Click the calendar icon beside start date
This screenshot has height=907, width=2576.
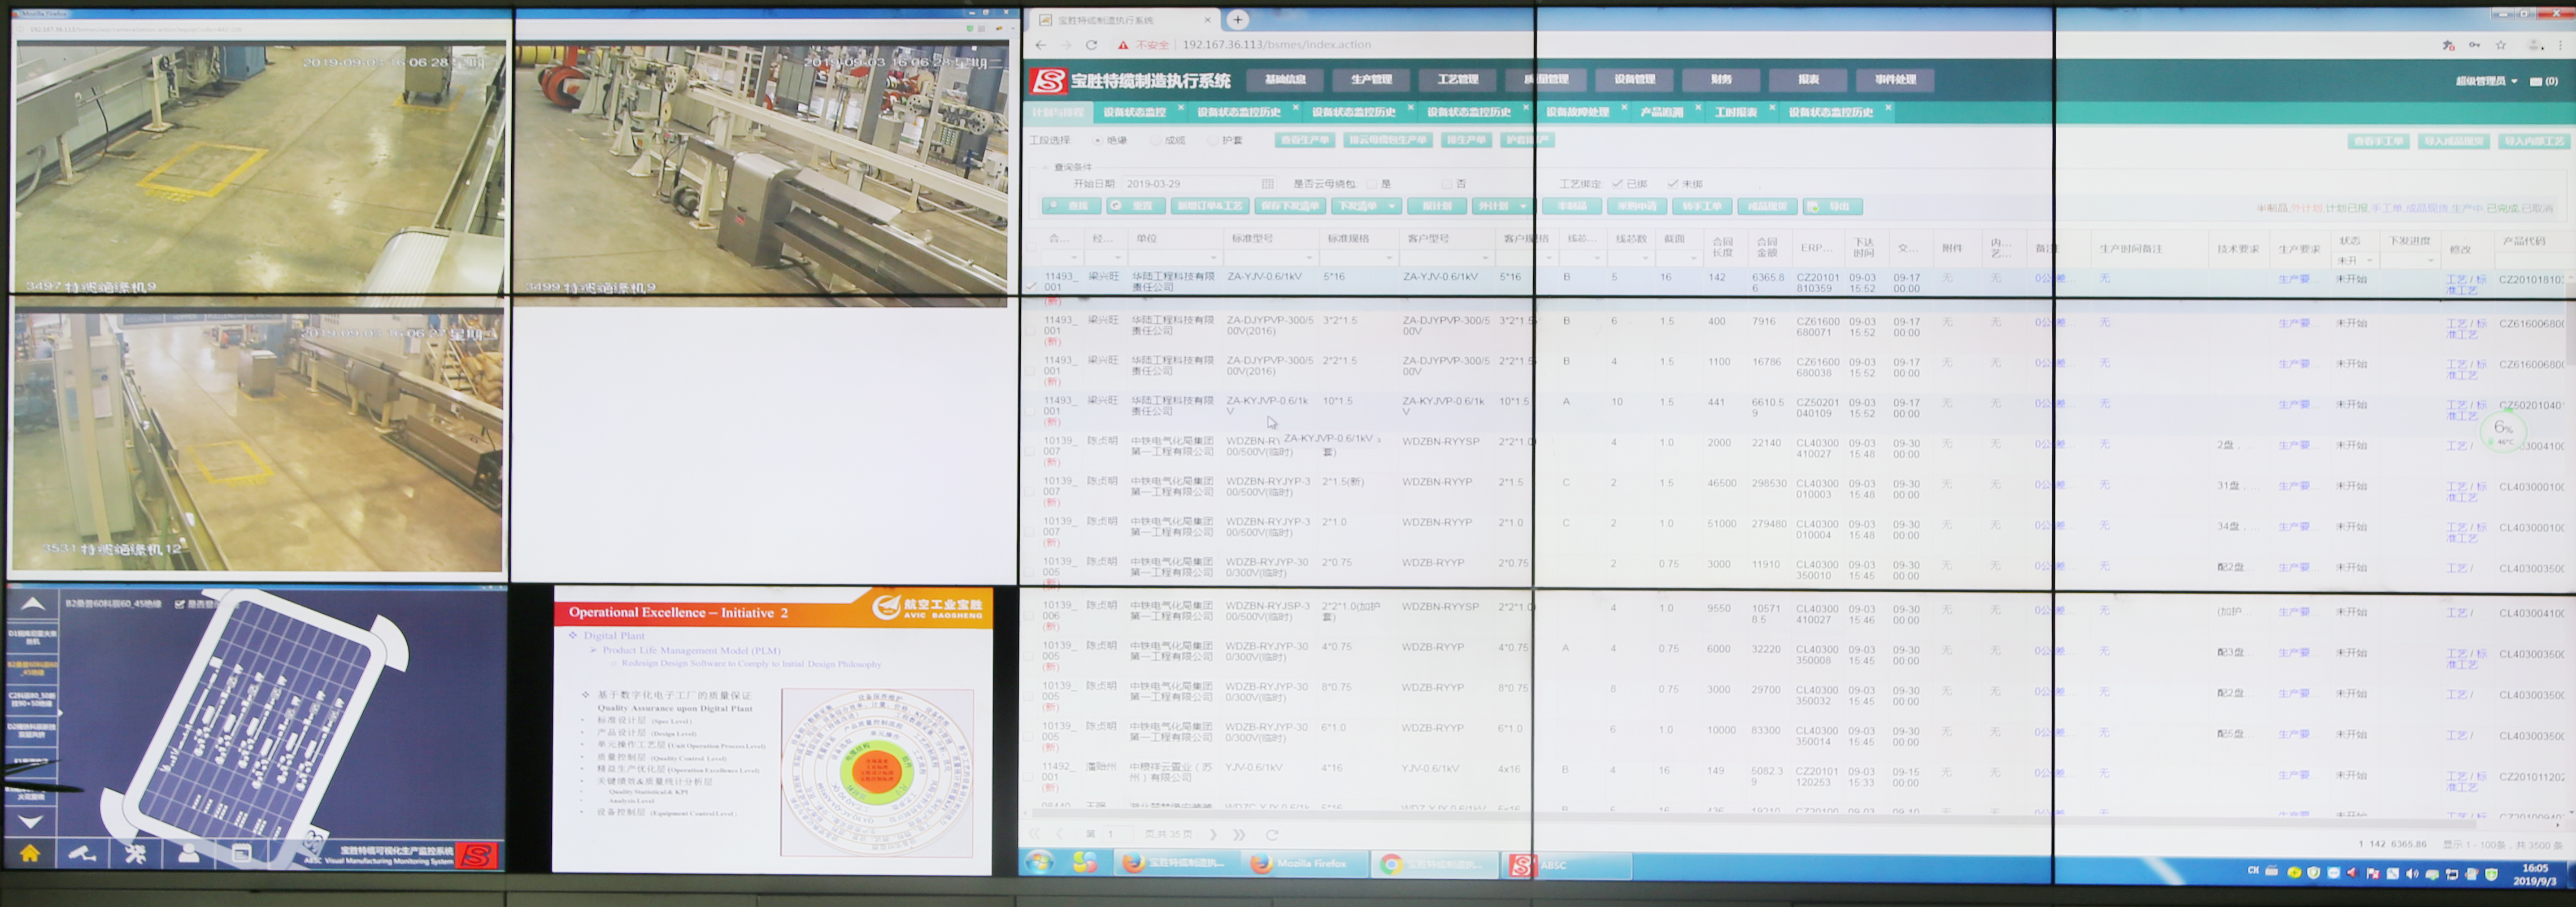tap(1267, 184)
